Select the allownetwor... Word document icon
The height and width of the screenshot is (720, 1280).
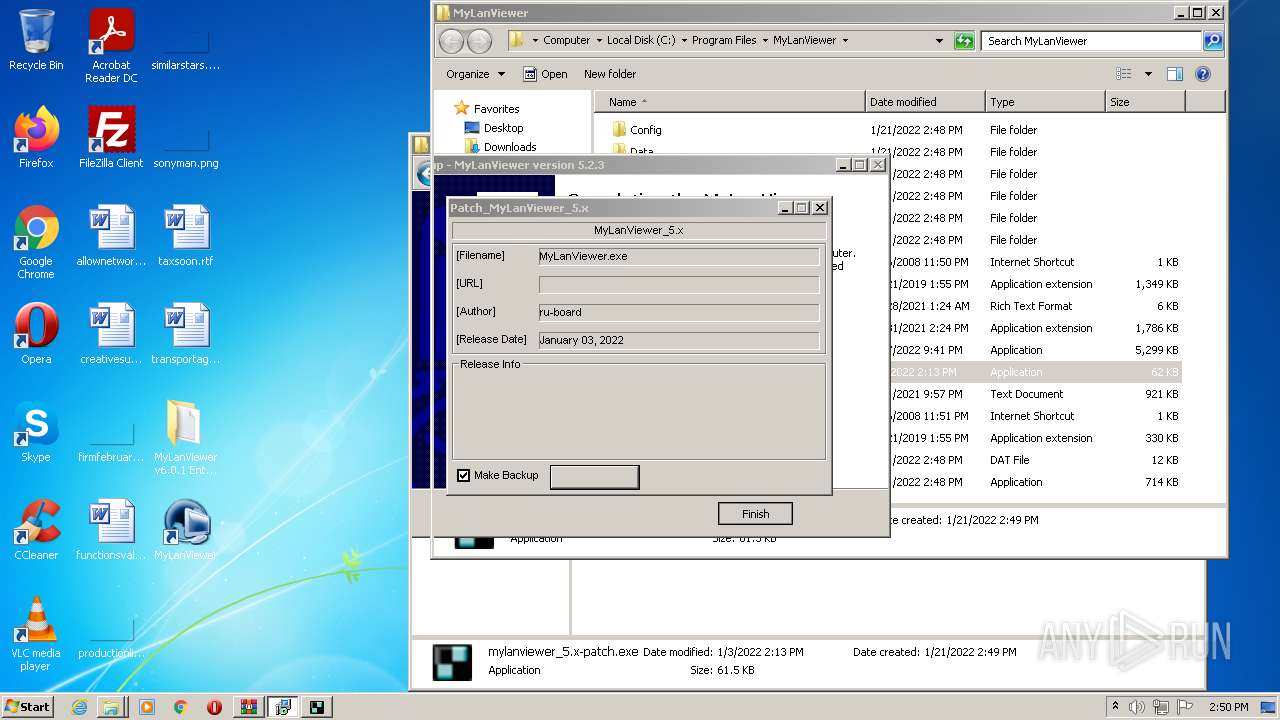point(111,235)
